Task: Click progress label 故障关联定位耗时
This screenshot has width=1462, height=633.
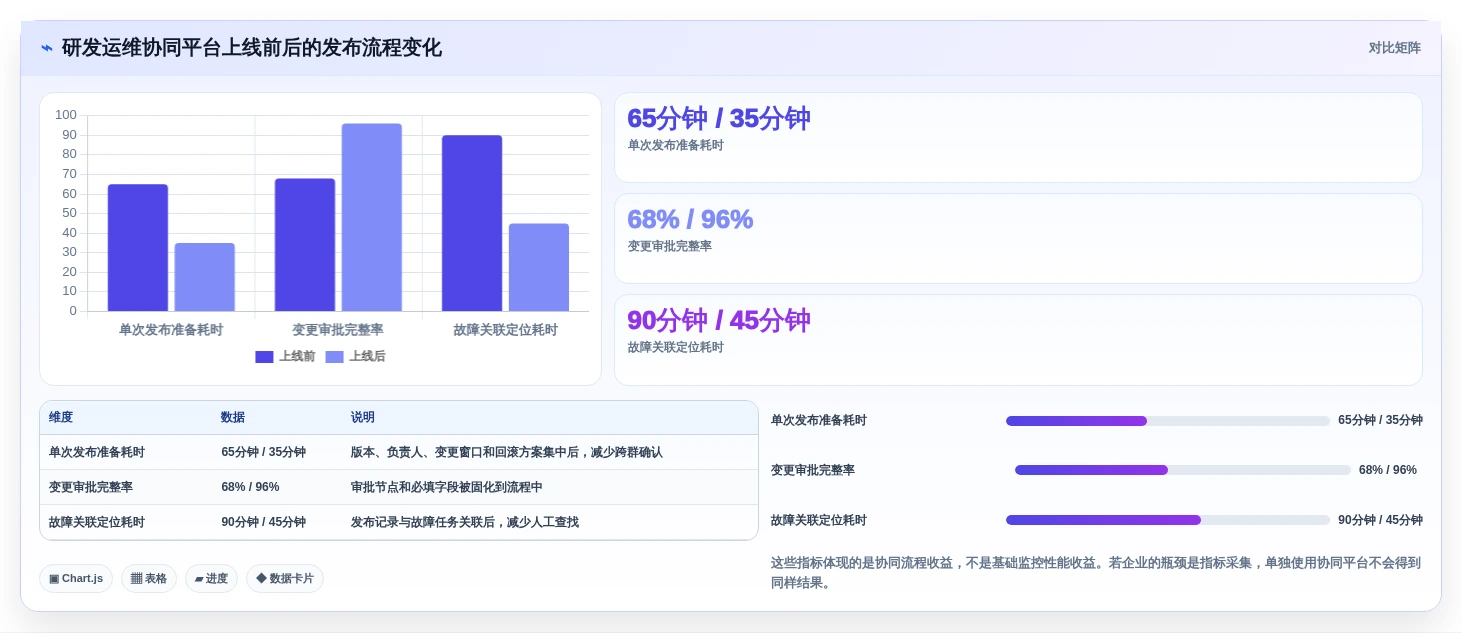Action: click(819, 520)
